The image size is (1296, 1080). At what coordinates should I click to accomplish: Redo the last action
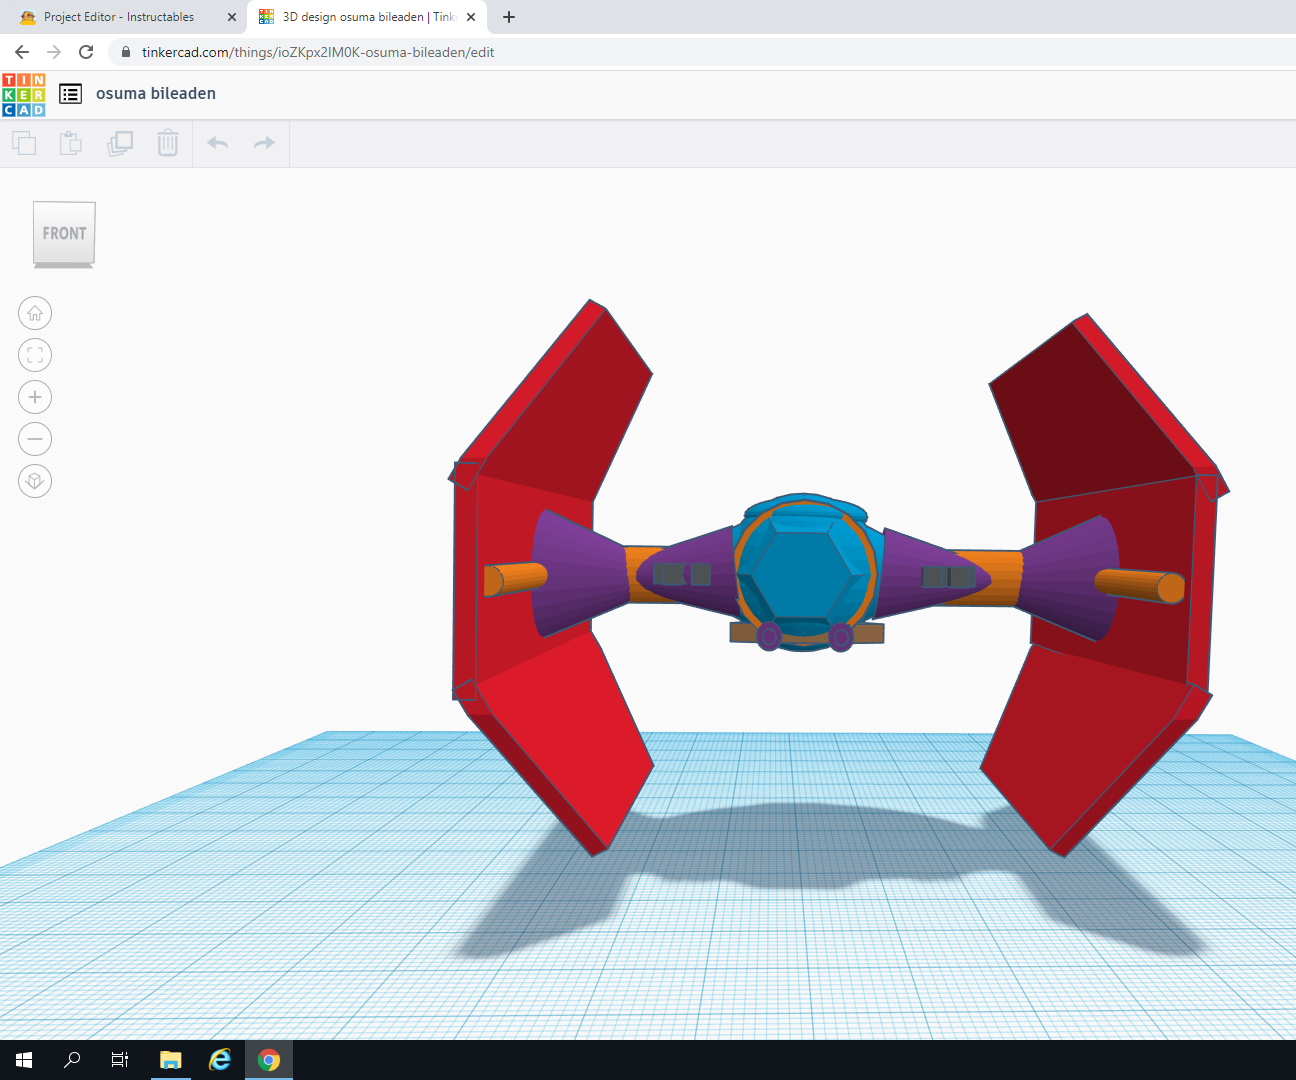coord(264,143)
